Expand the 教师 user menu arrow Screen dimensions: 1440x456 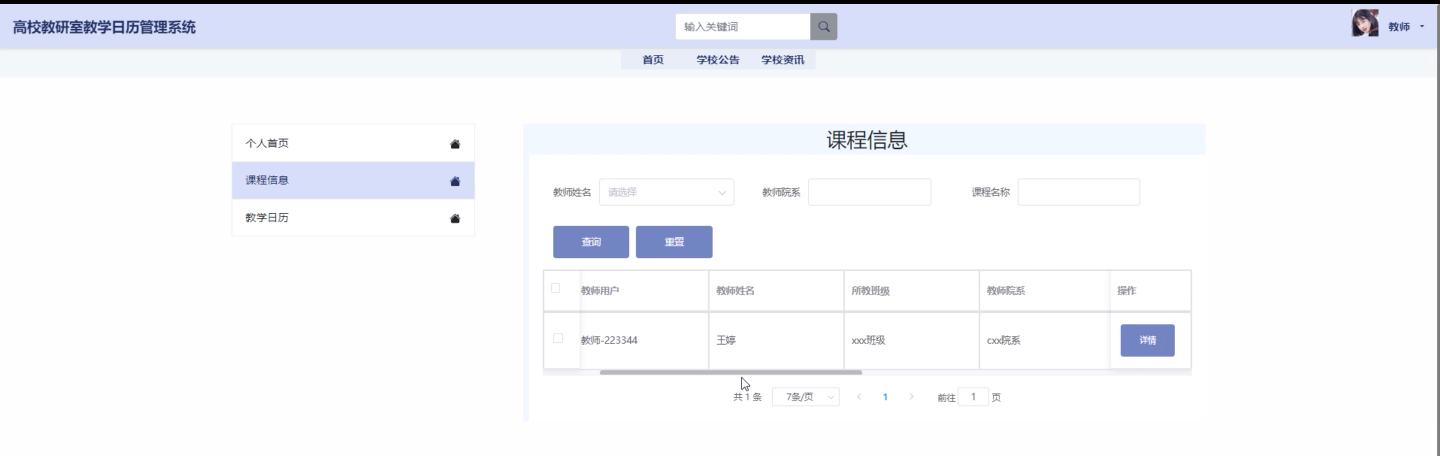1422,26
